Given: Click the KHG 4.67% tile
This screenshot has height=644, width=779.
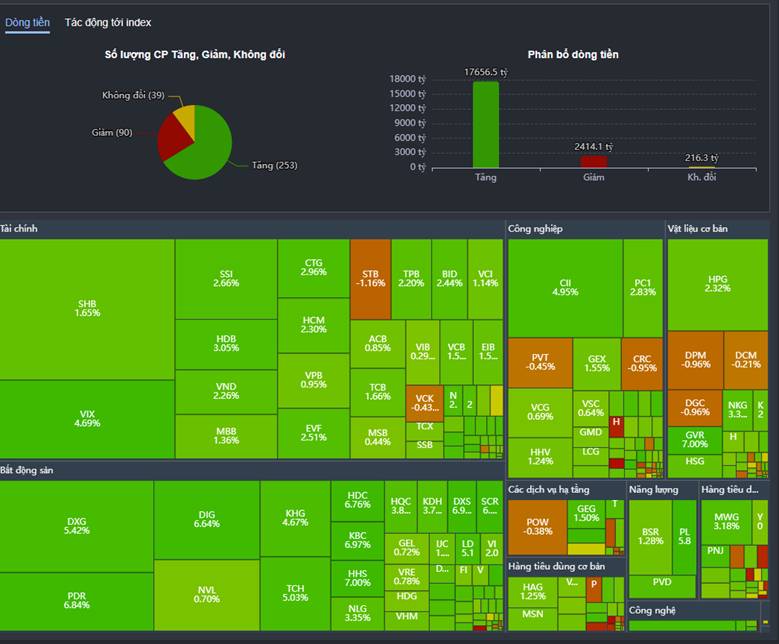Looking at the screenshot, I should tap(295, 518).
